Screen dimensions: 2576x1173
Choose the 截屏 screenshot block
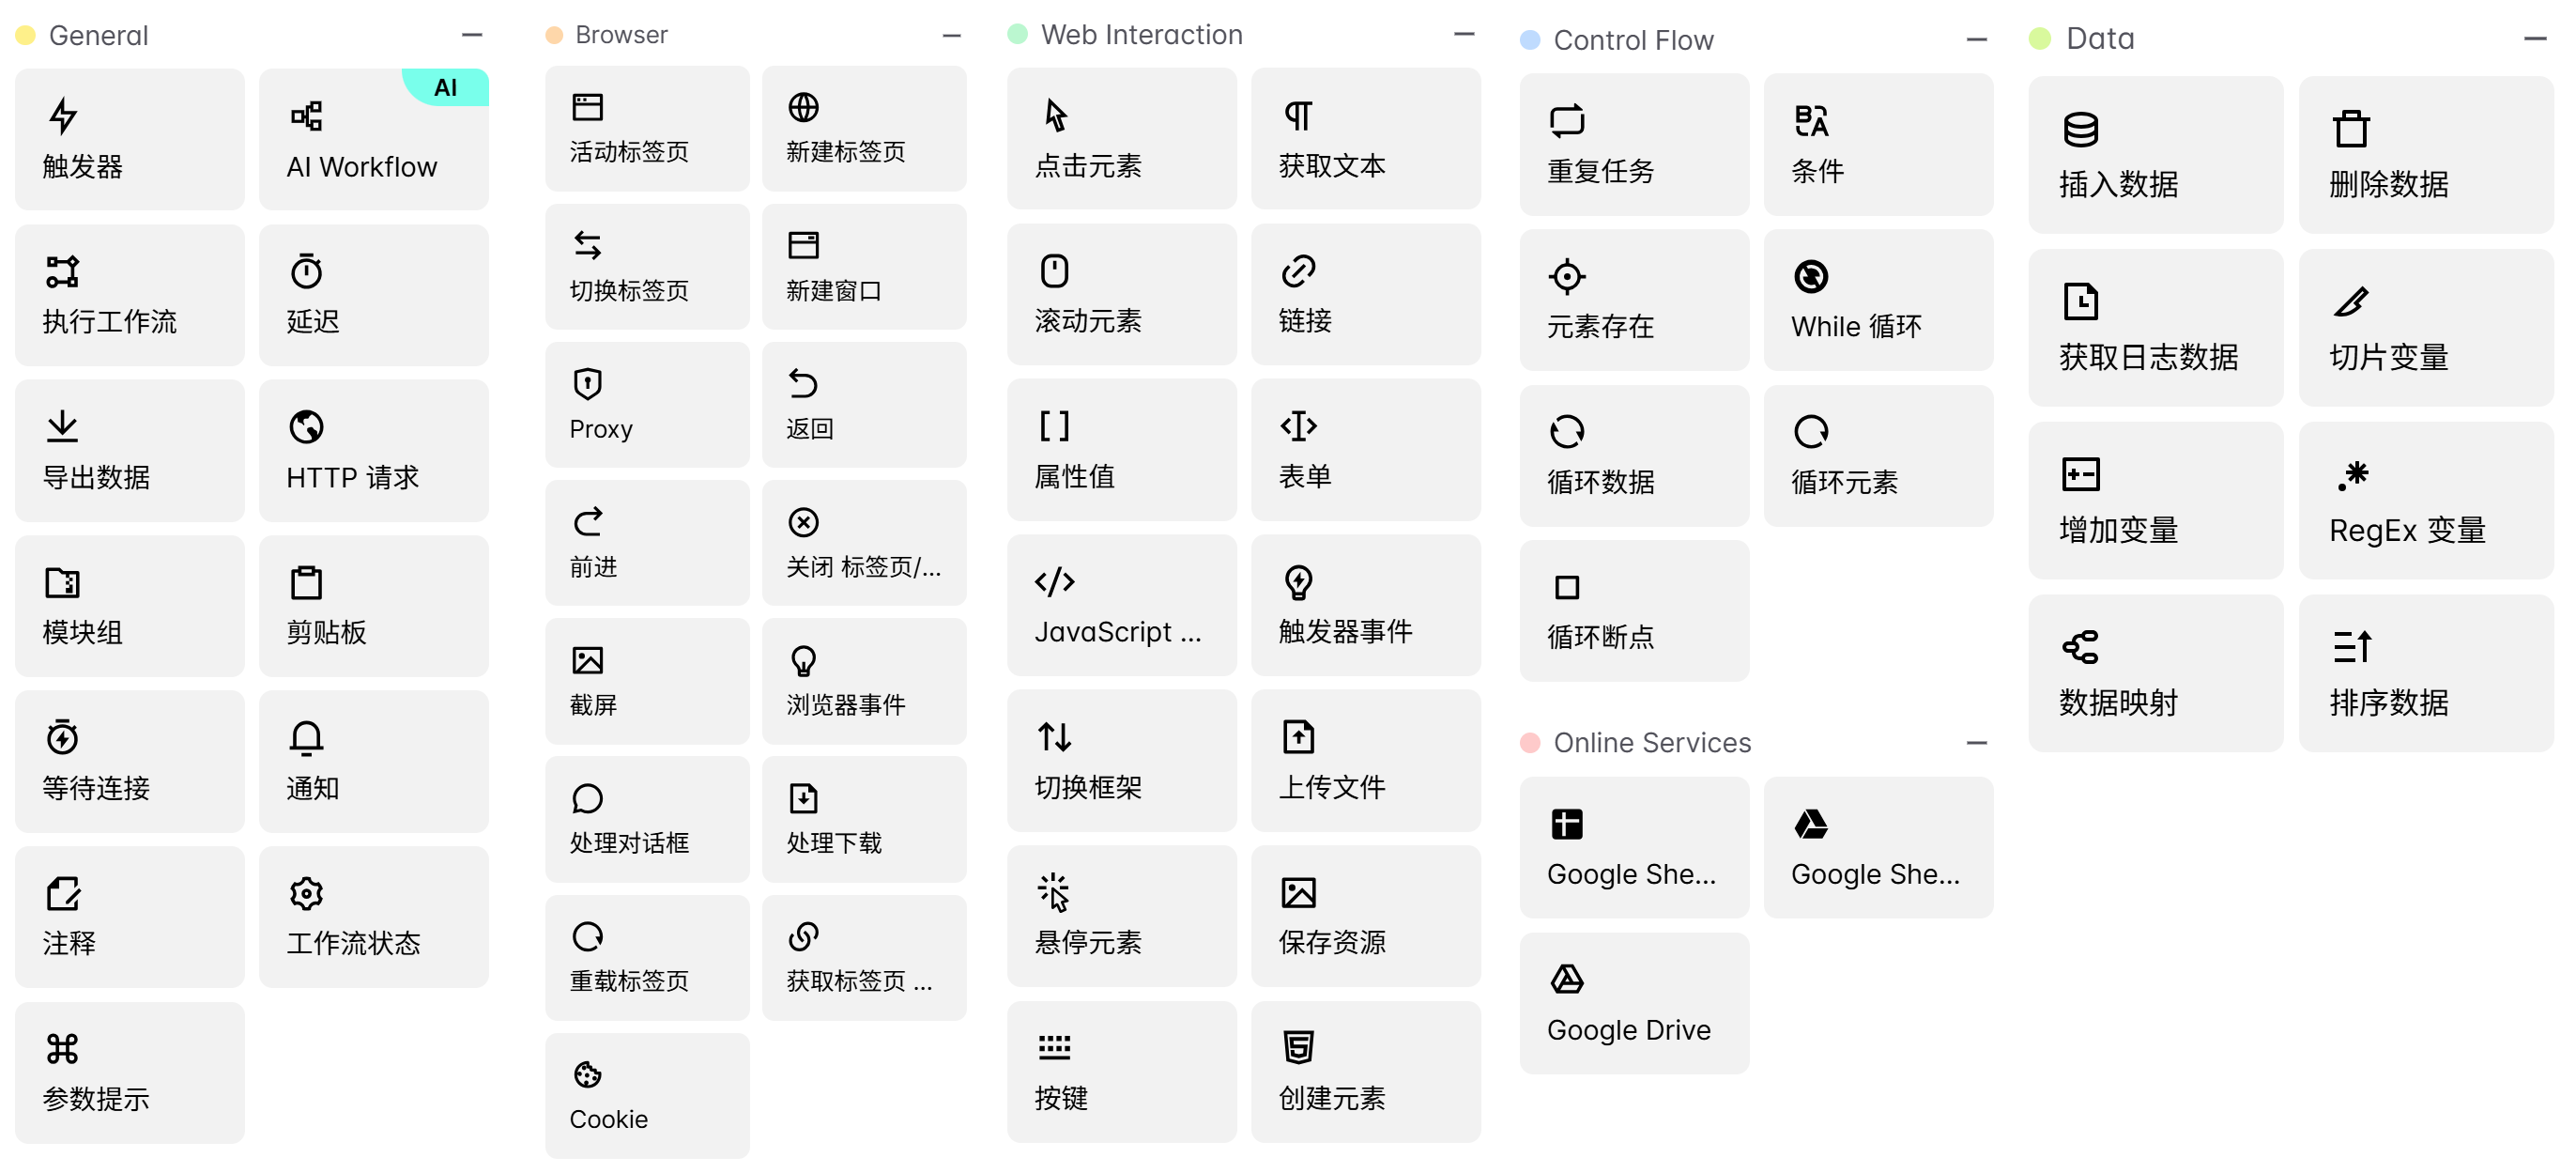(x=647, y=681)
